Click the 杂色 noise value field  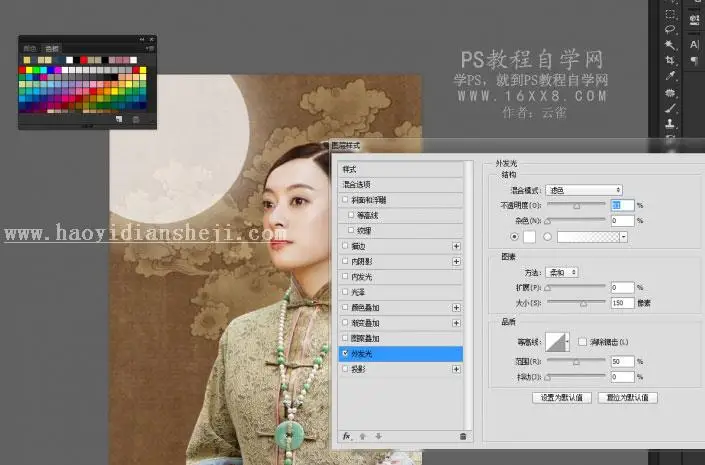click(622, 221)
